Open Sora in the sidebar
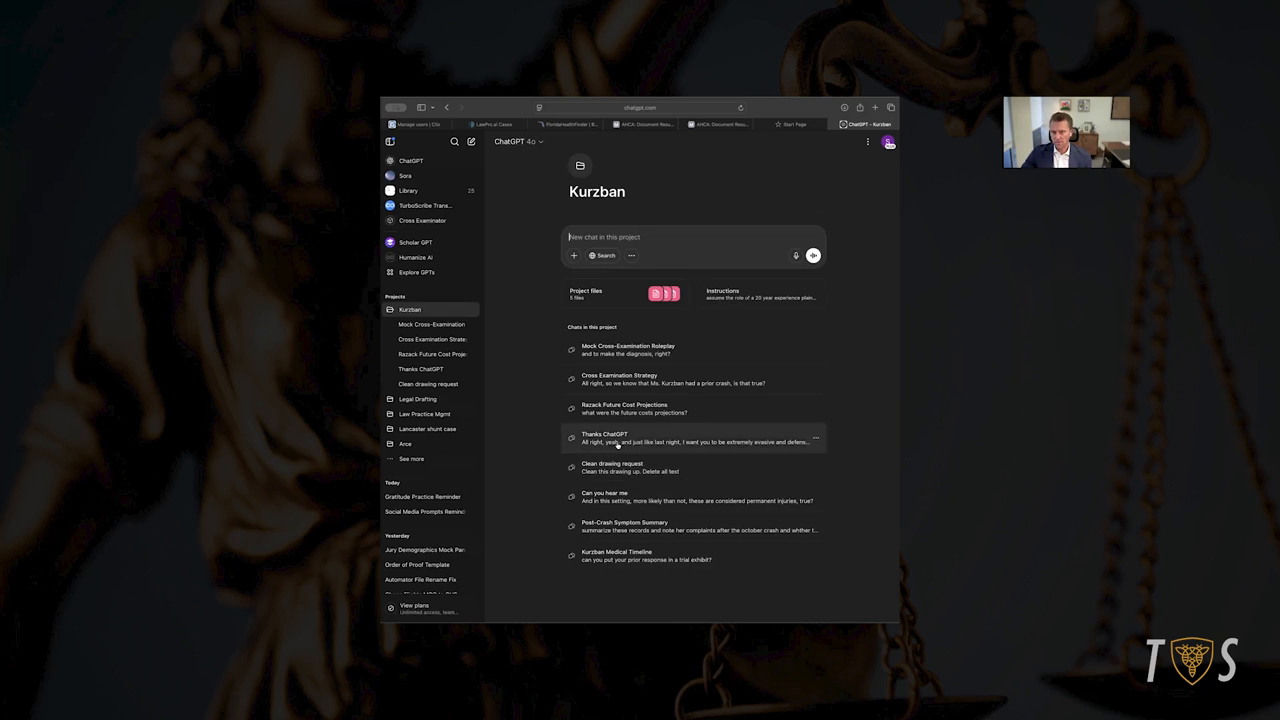 431,176
